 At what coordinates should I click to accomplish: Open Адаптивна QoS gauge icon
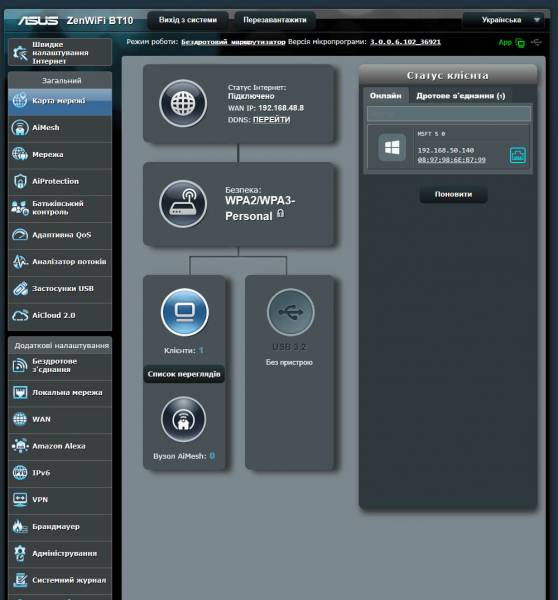(x=20, y=235)
